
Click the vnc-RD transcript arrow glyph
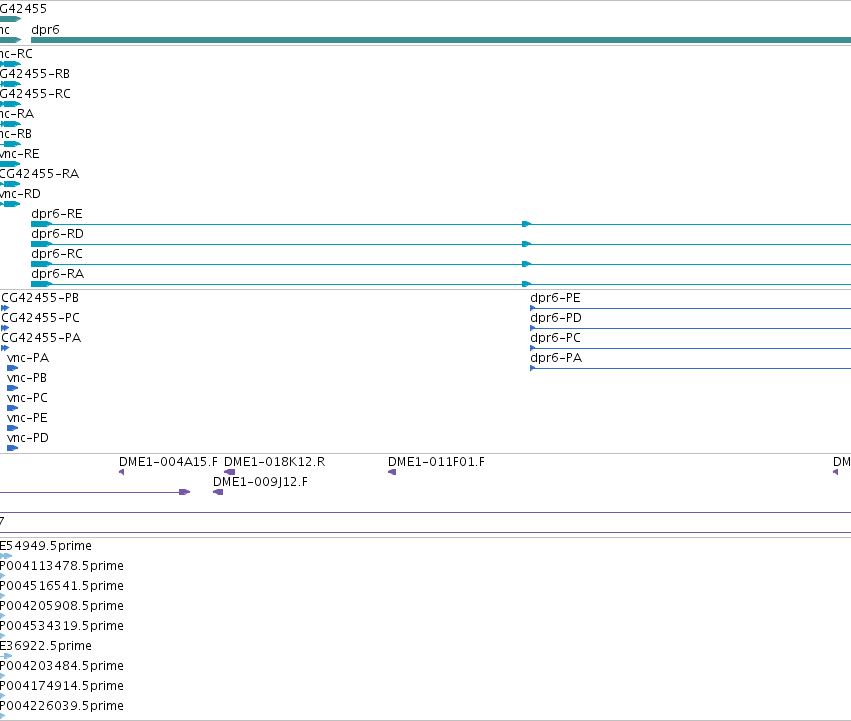pyautogui.click(x=10, y=204)
